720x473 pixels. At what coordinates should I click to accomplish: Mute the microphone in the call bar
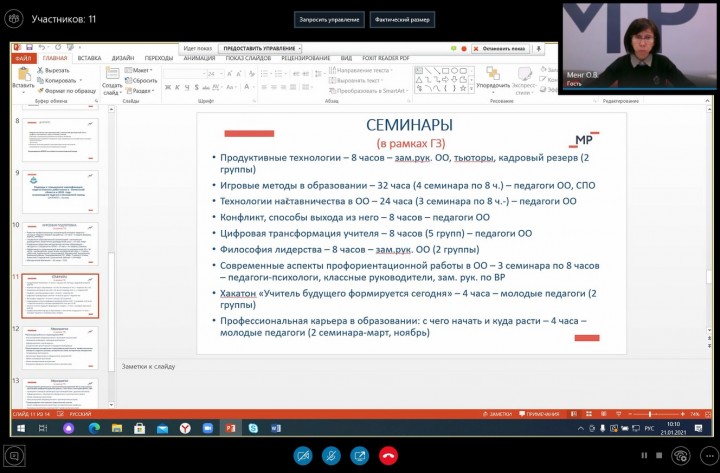tap(331, 456)
